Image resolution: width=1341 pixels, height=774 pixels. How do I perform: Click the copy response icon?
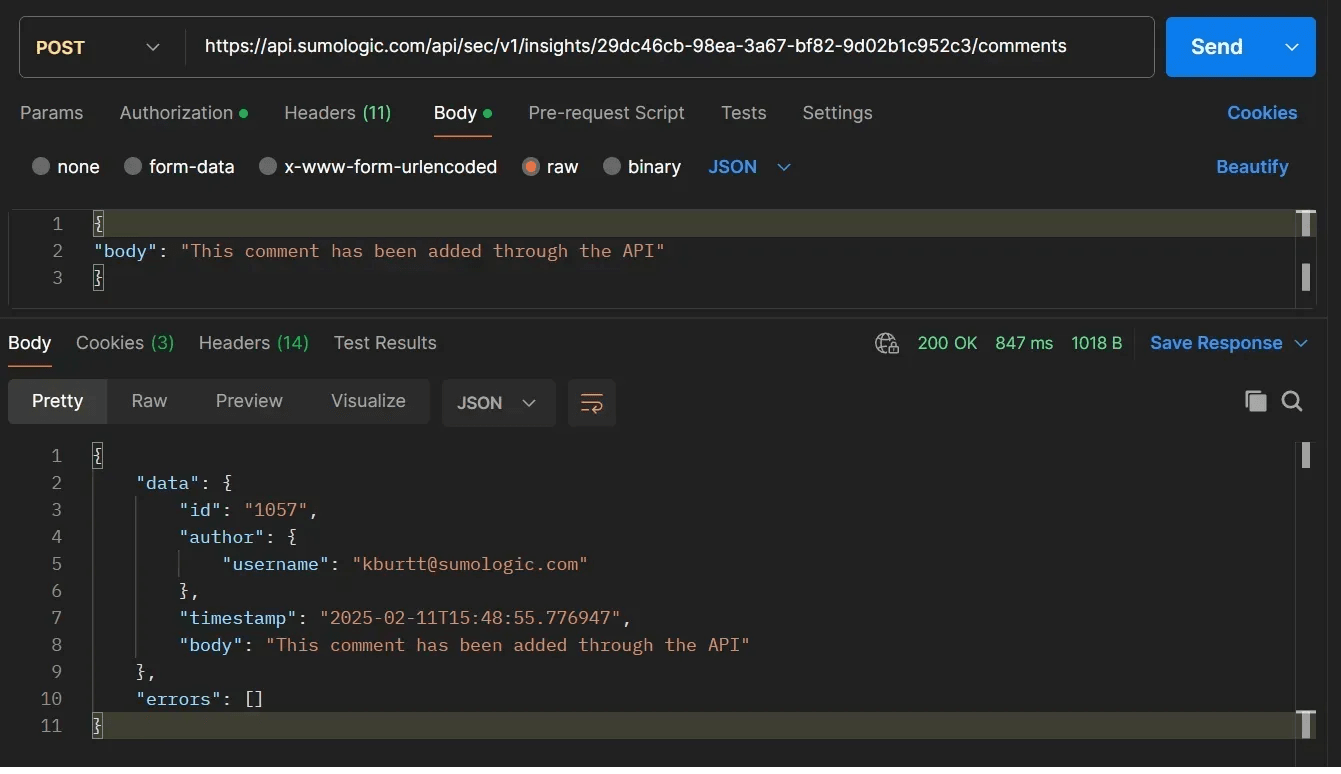click(x=1255, y=402)
